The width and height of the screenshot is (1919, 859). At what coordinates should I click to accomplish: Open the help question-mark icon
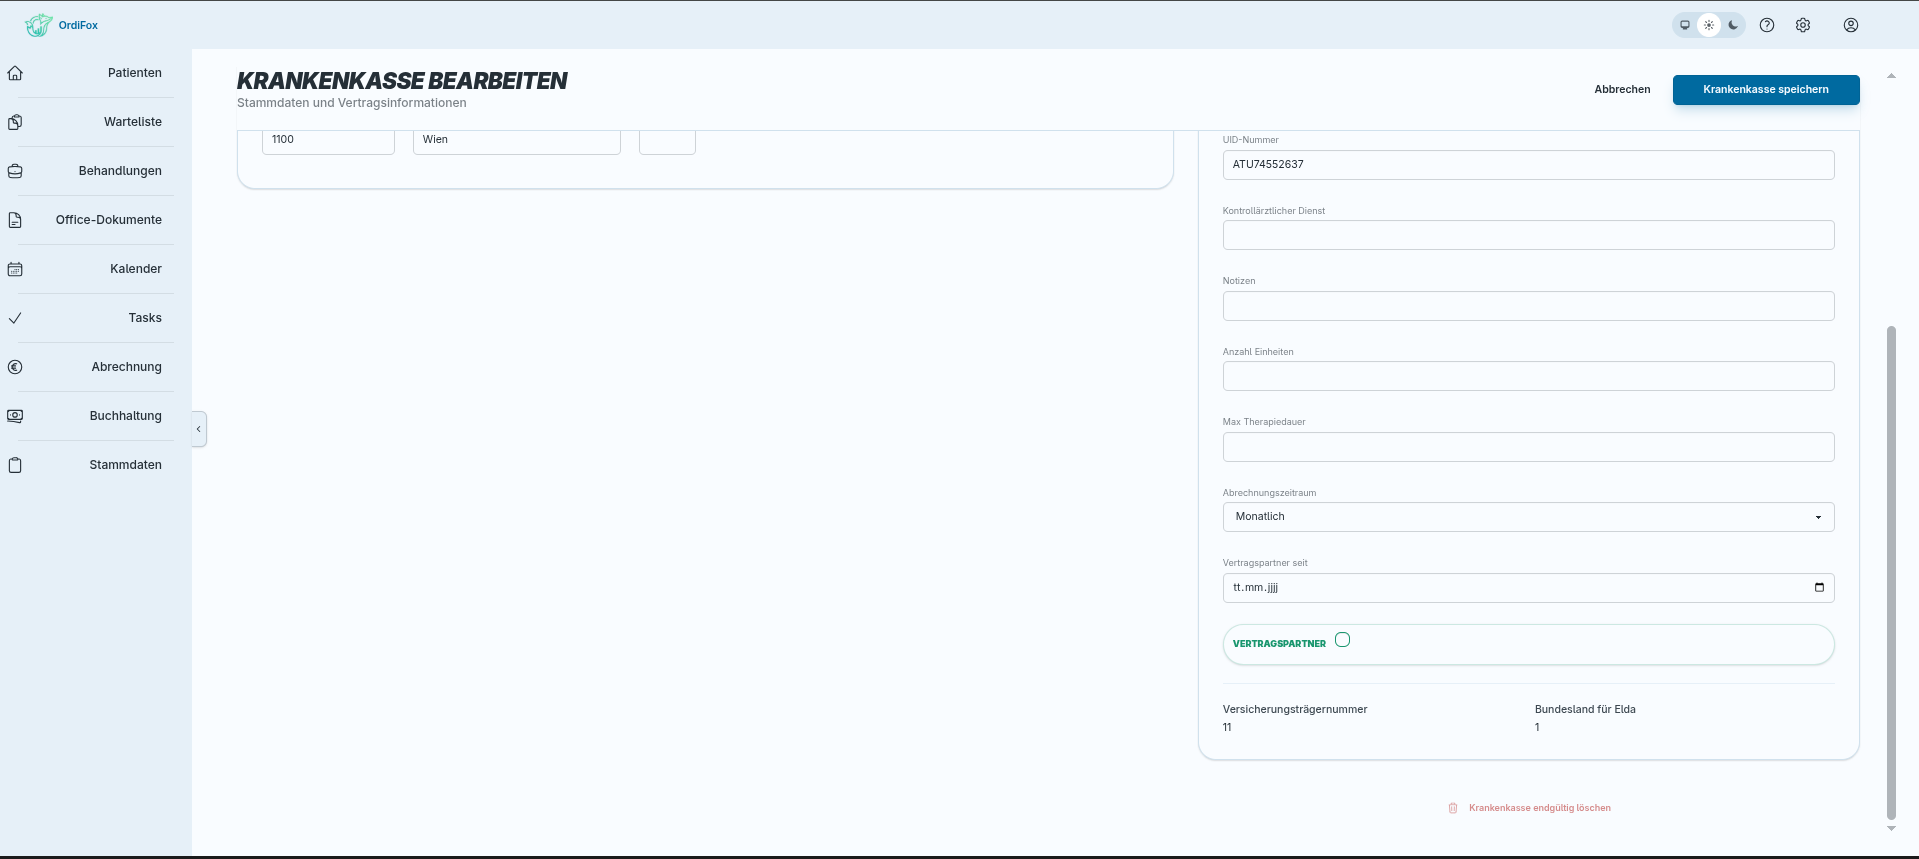pos(1767,25)
